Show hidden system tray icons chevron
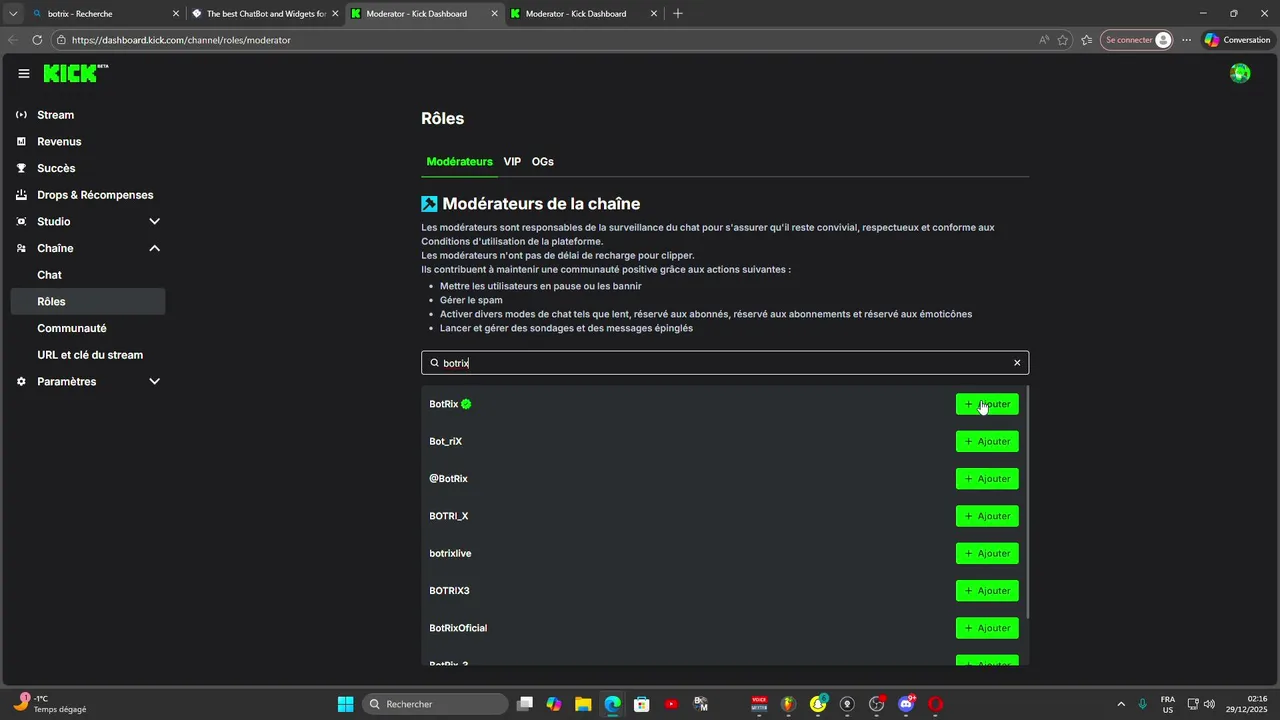This screenshot has width=1280, height=720. coord(1120,704)
